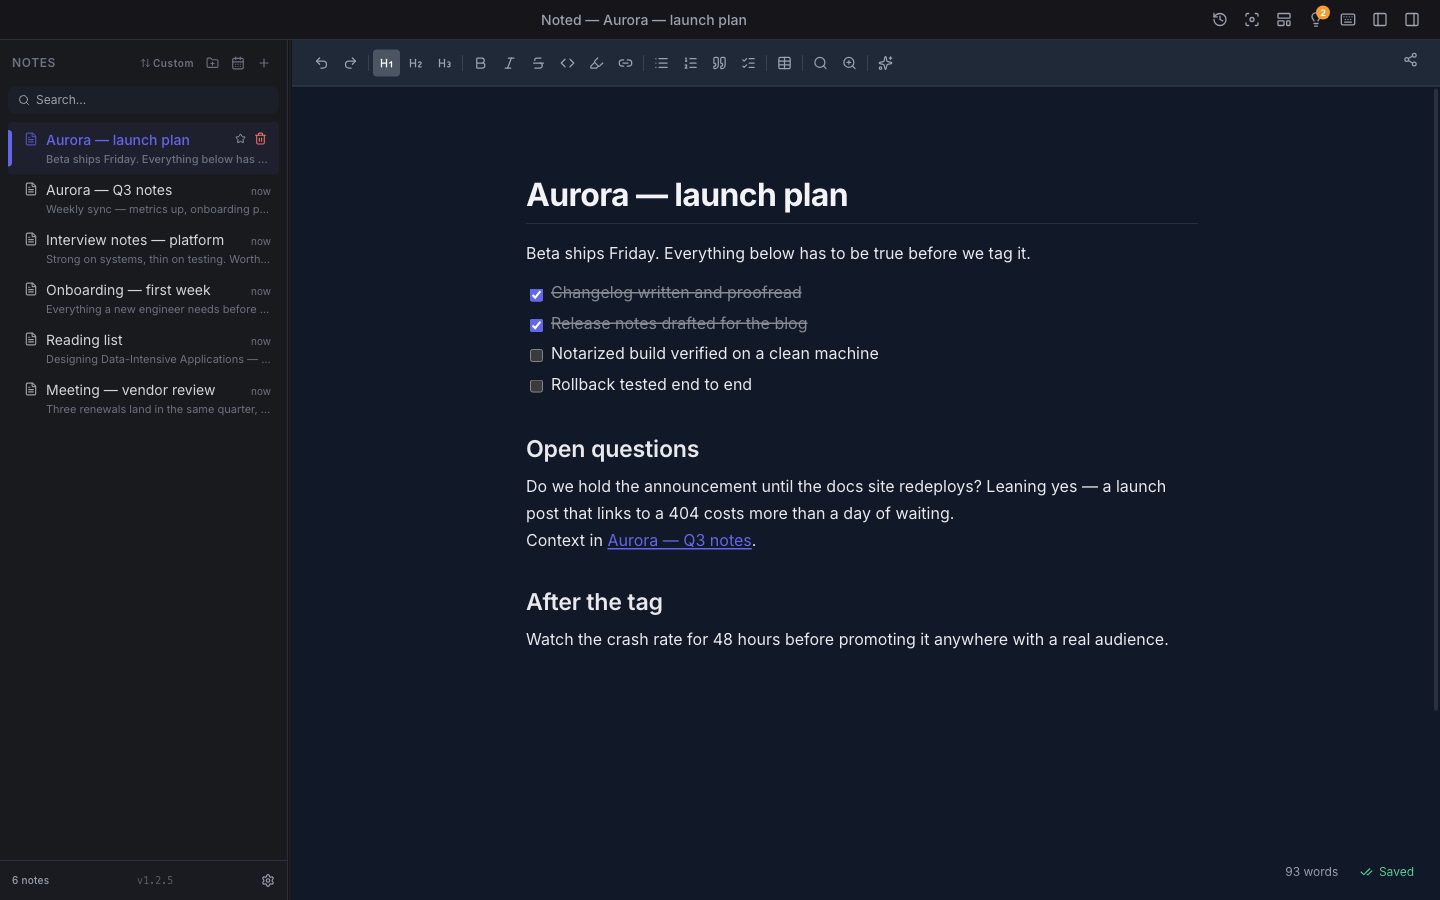Delete the Aurora — launch plan note

[261, 139]
